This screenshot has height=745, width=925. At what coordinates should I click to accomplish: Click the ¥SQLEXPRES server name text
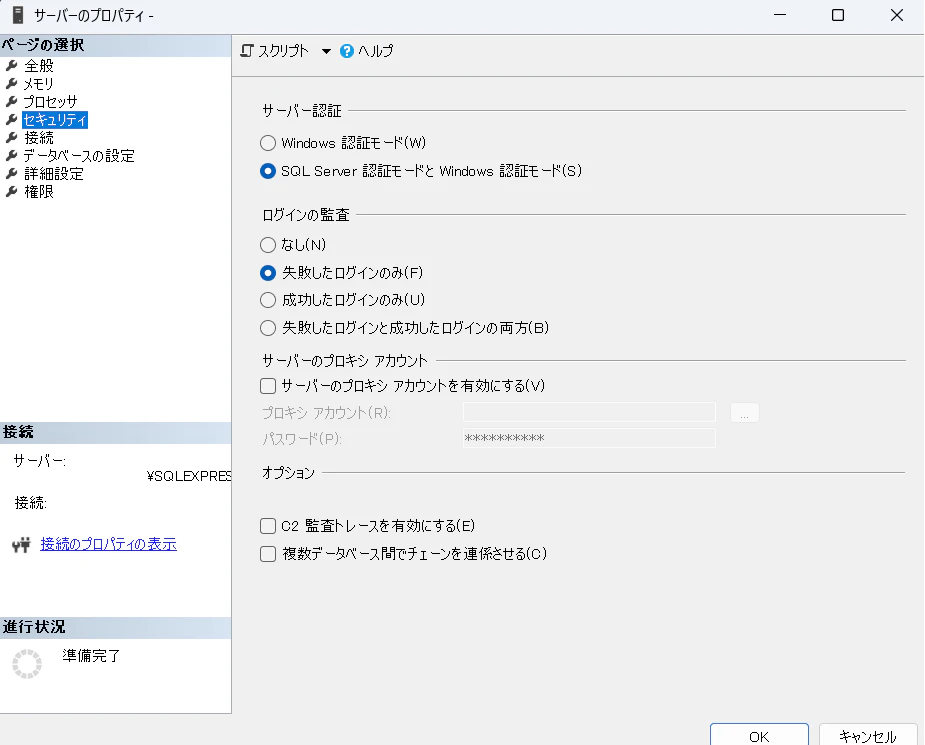click(189, 476)
